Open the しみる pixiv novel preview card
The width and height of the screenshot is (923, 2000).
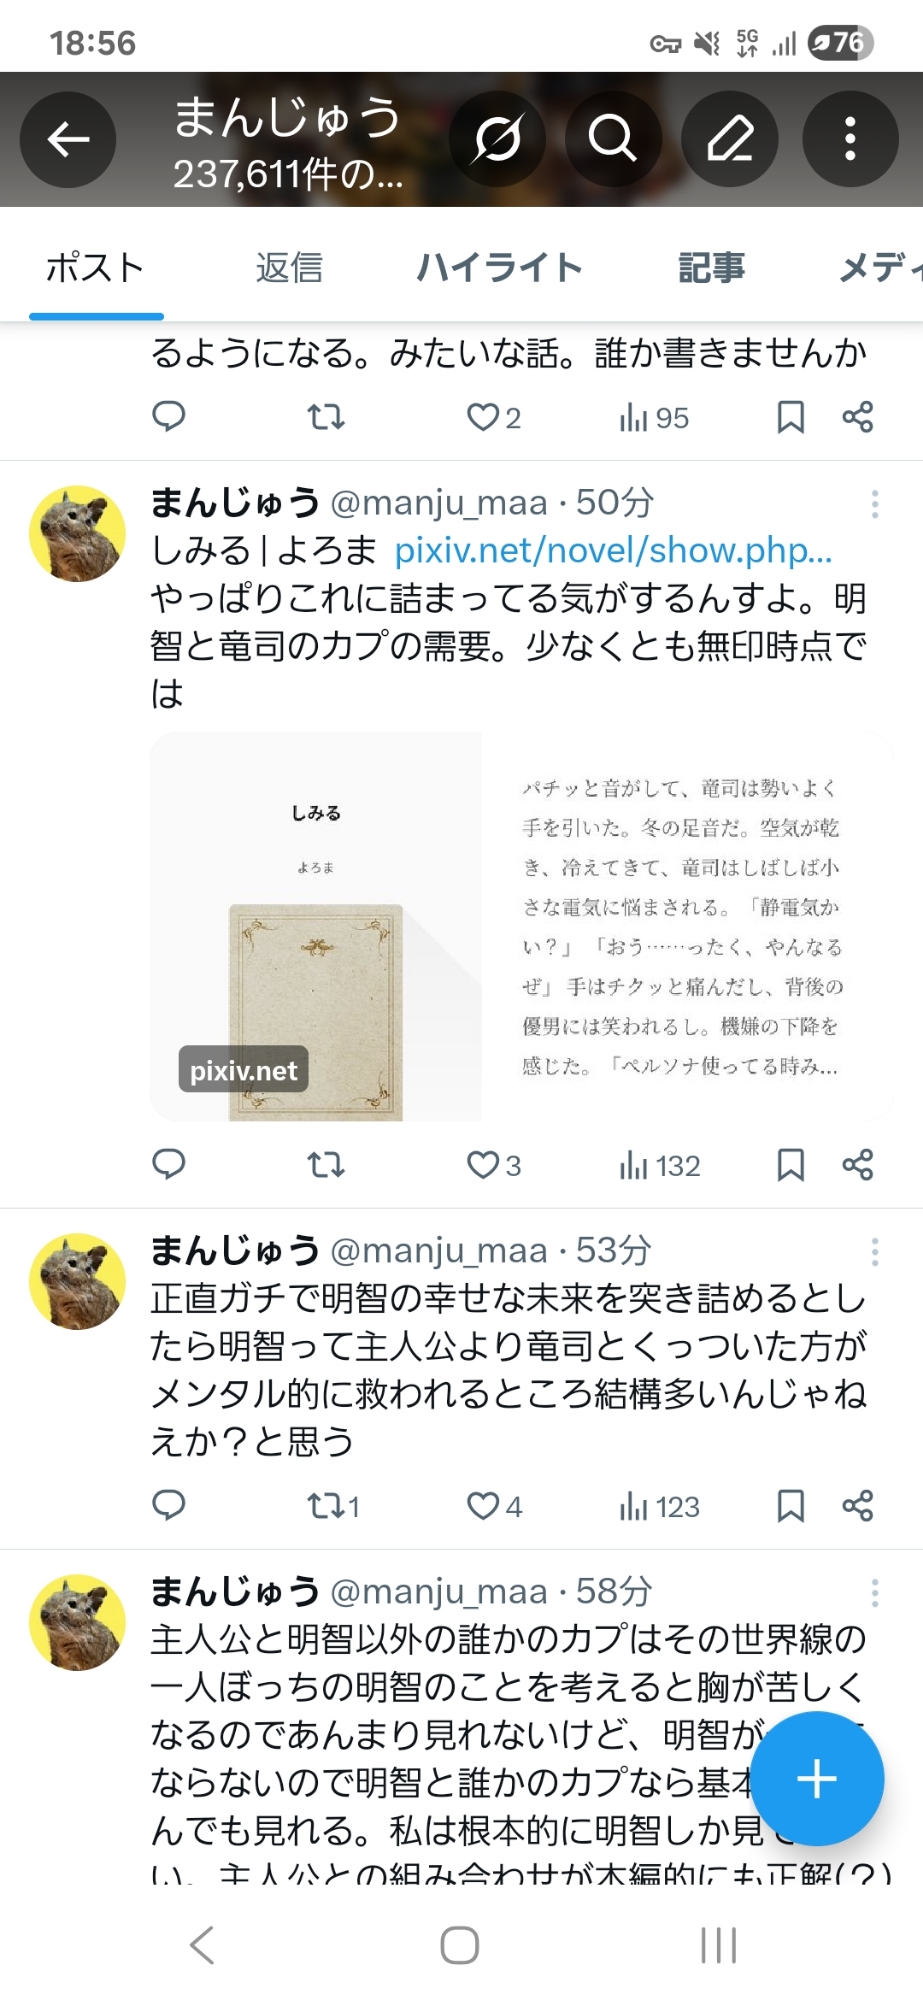click(521, 927)
